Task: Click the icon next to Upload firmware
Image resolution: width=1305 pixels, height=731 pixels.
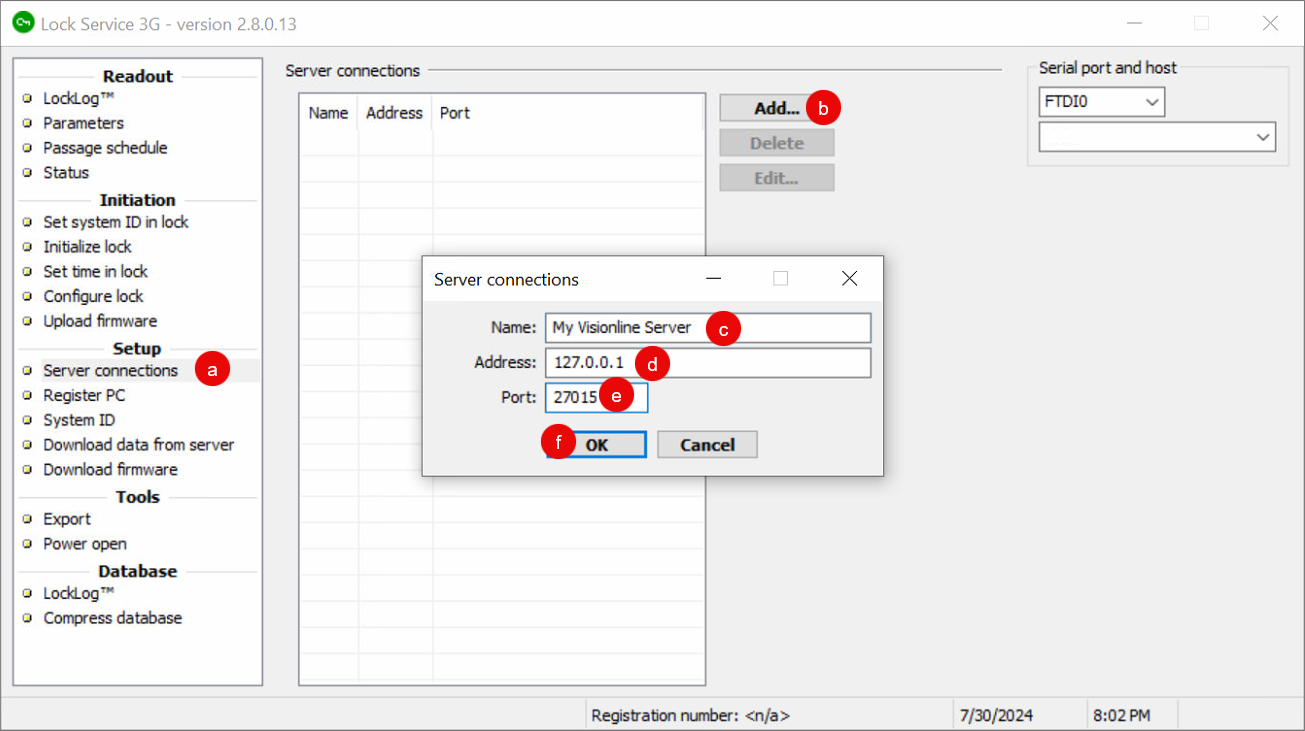Action: click(25, 321)
